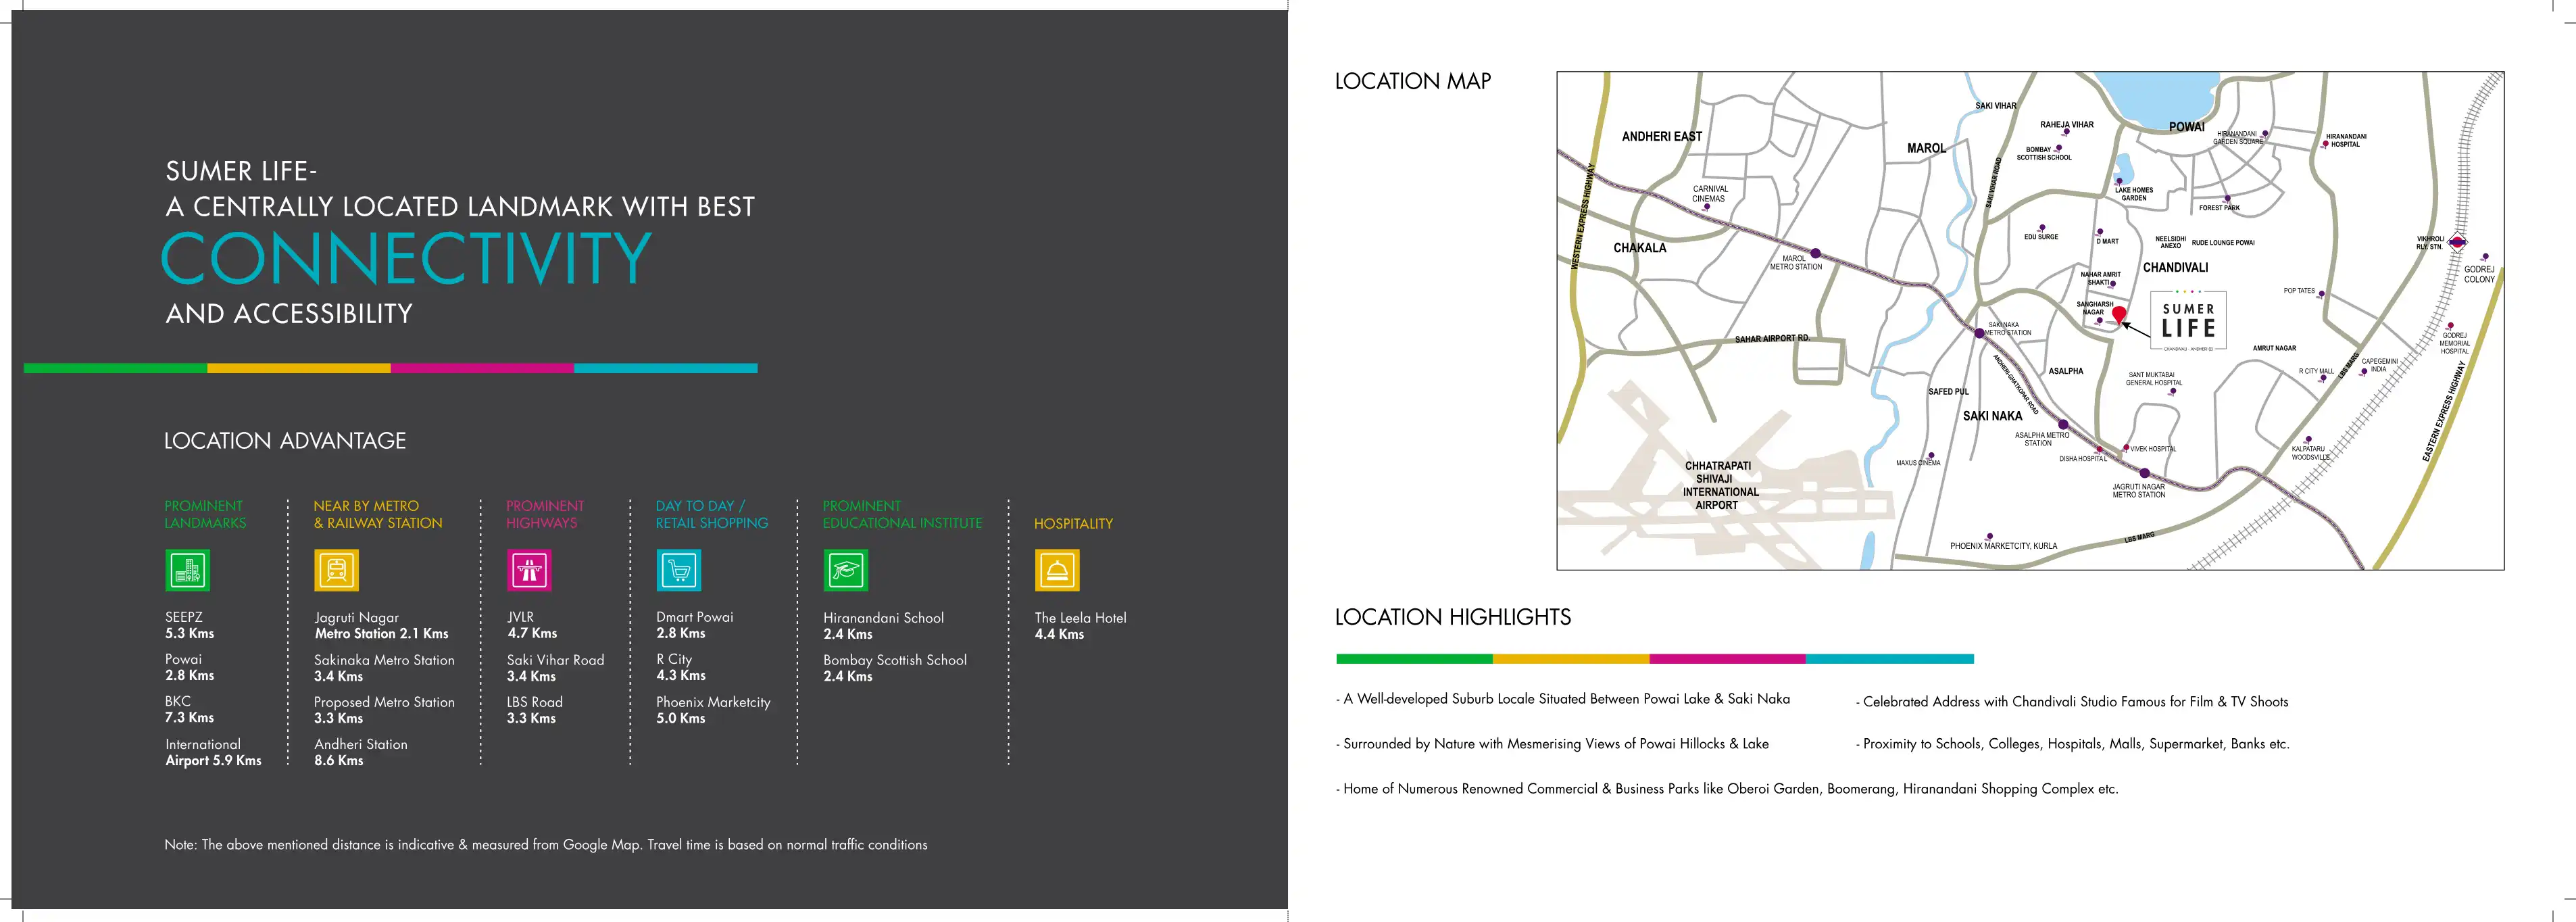Click the Vikhroli railway station roundel icon

click(x=2457, y=241)
